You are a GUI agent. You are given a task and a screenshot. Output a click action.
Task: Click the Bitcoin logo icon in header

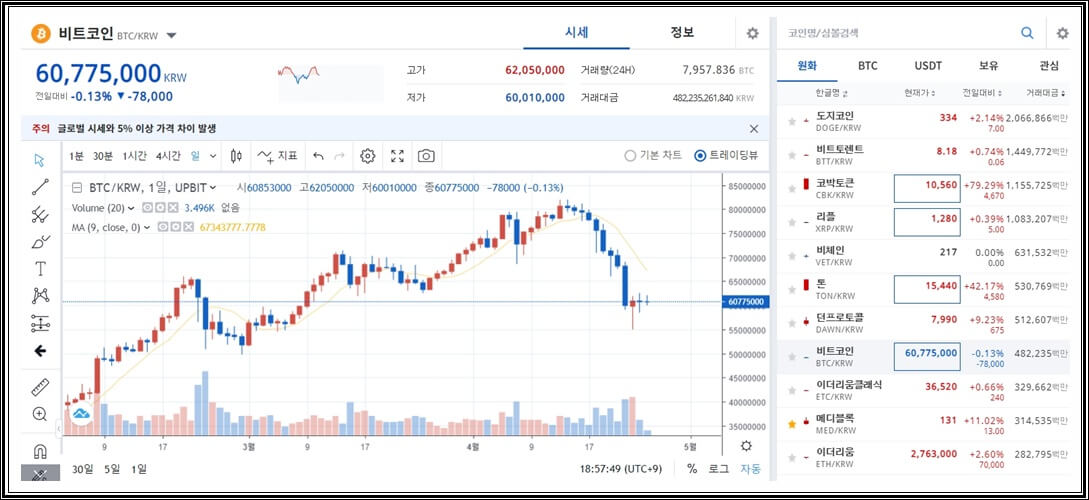click(x=41, y=33)
